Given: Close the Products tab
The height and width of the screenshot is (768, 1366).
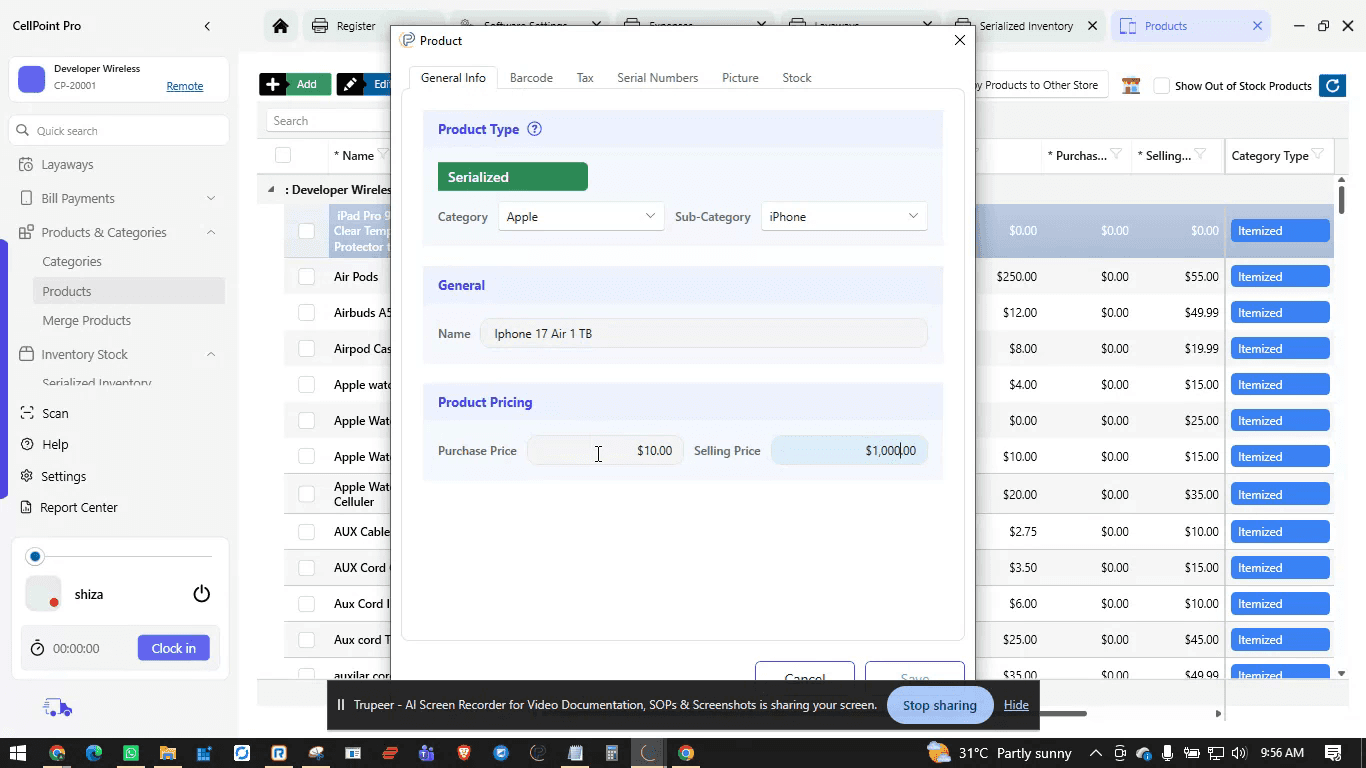Looking at the screenshot, I should click(x=1257, y=26).
